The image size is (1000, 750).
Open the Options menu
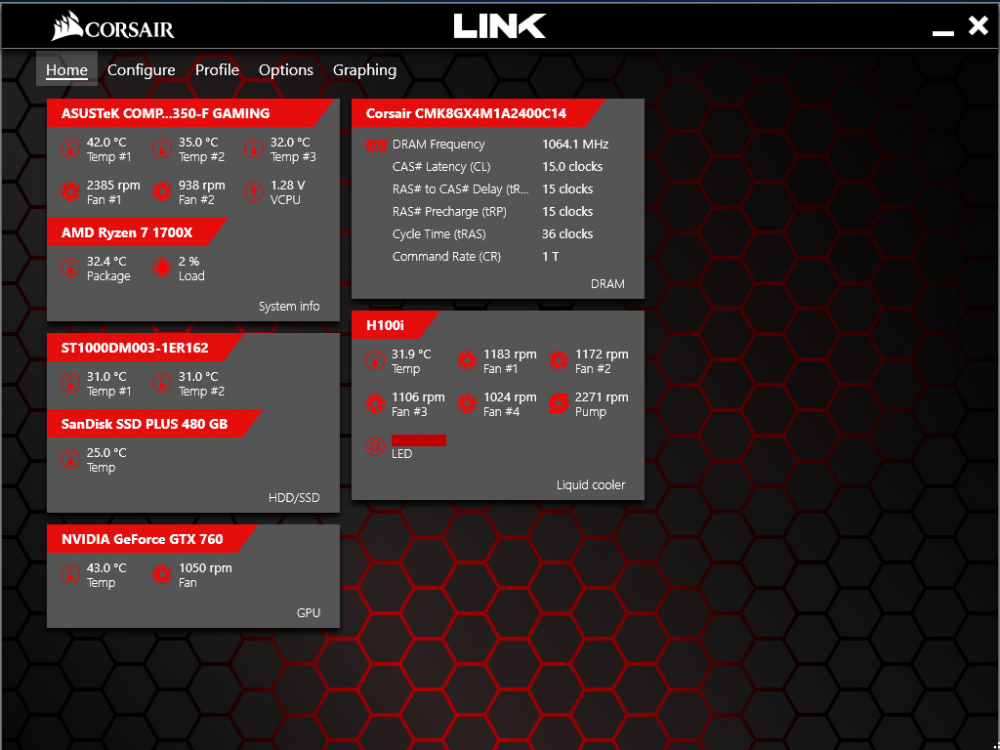286,70
